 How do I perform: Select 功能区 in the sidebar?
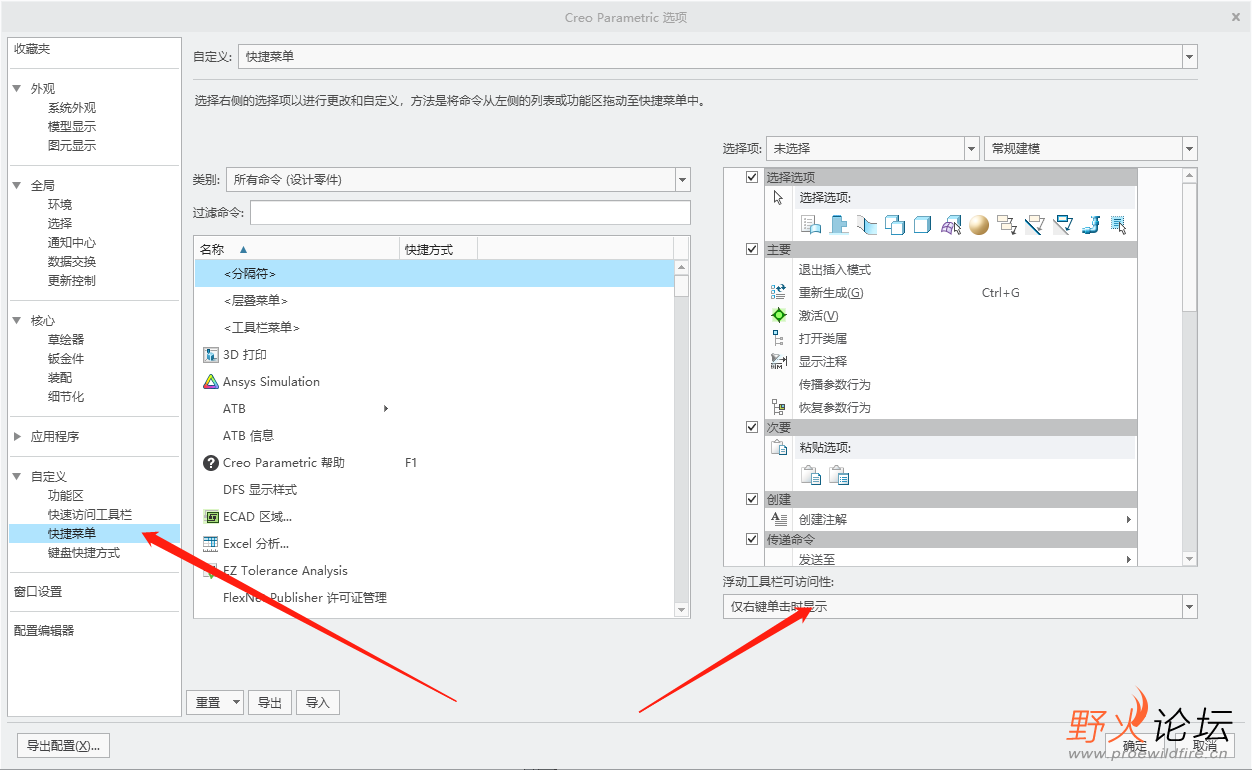pos(66,495)
